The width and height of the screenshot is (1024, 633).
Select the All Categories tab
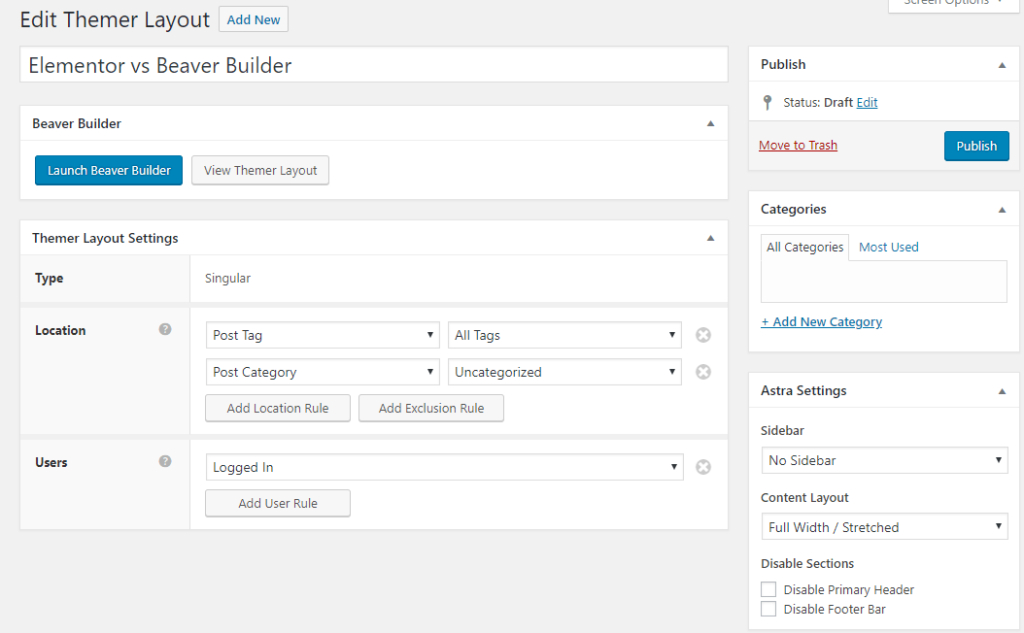coord(805,247)
